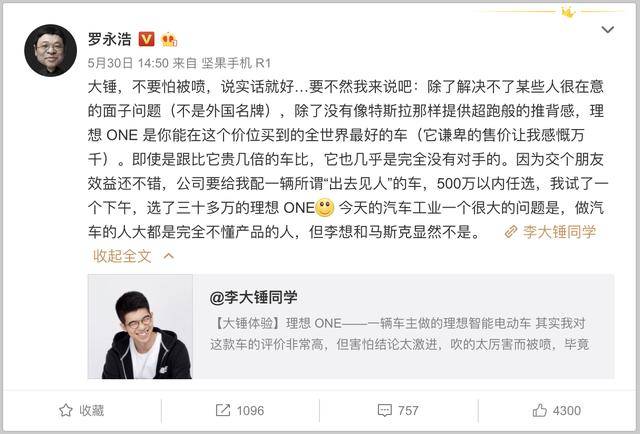Click the up chevron beside 收起全文

(169, 256)
